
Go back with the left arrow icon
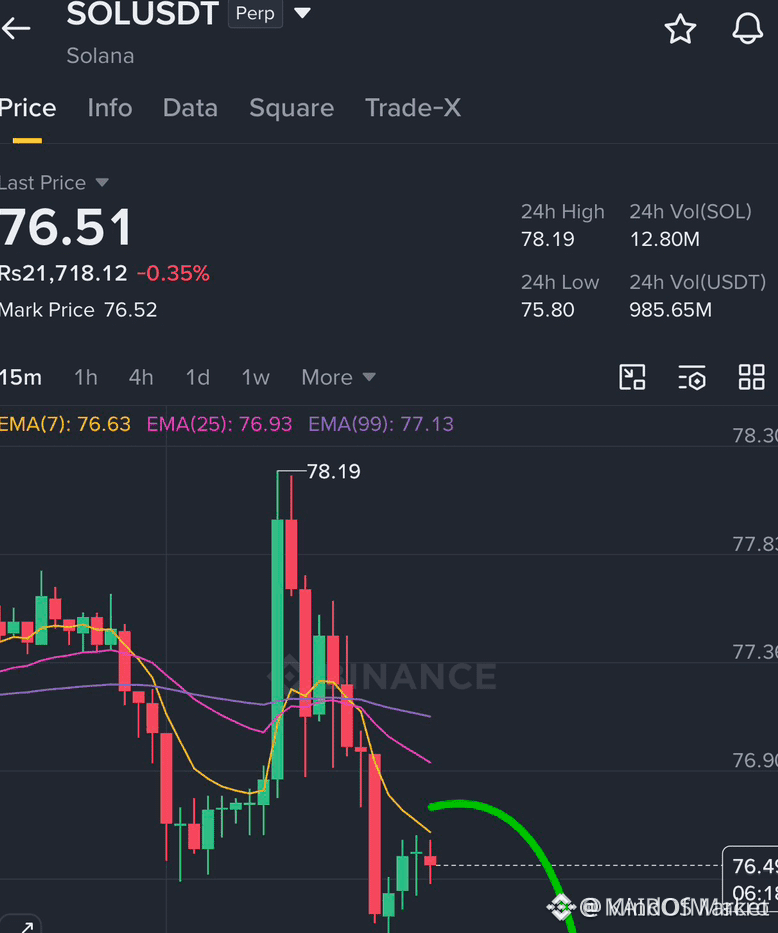coord(16,28)
